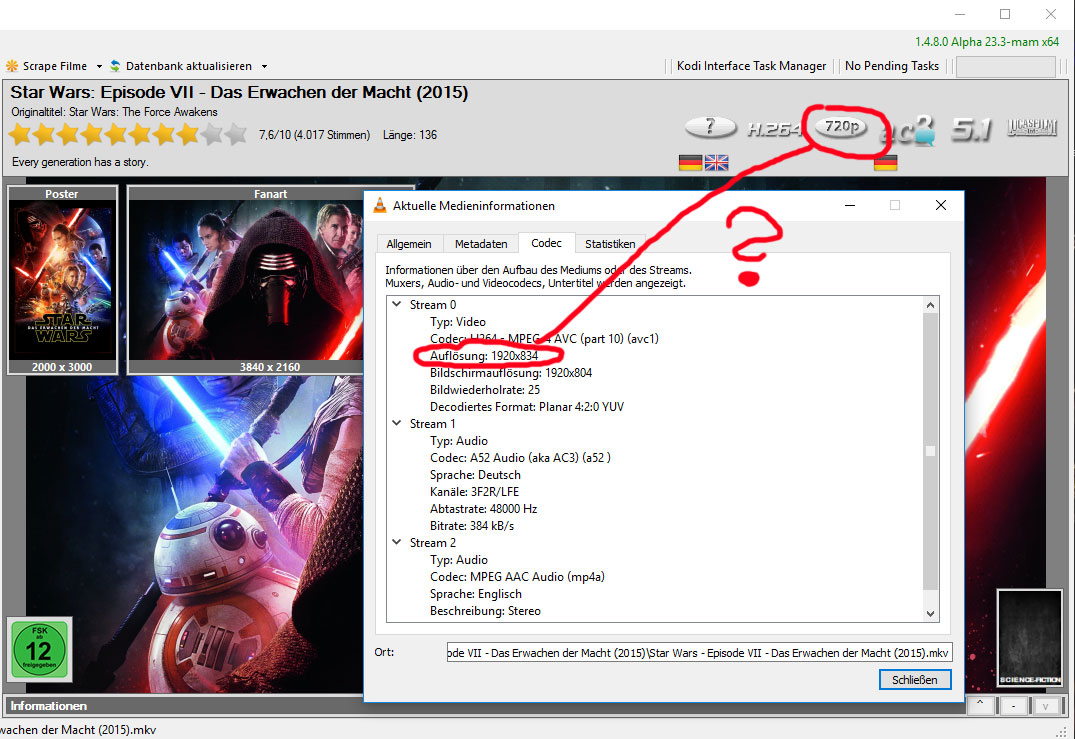The width and height of the screenshot is (1075, 739).
Task: Select the 'Bitrate: 384 kB/s' row
Action: tap(472, 526)
